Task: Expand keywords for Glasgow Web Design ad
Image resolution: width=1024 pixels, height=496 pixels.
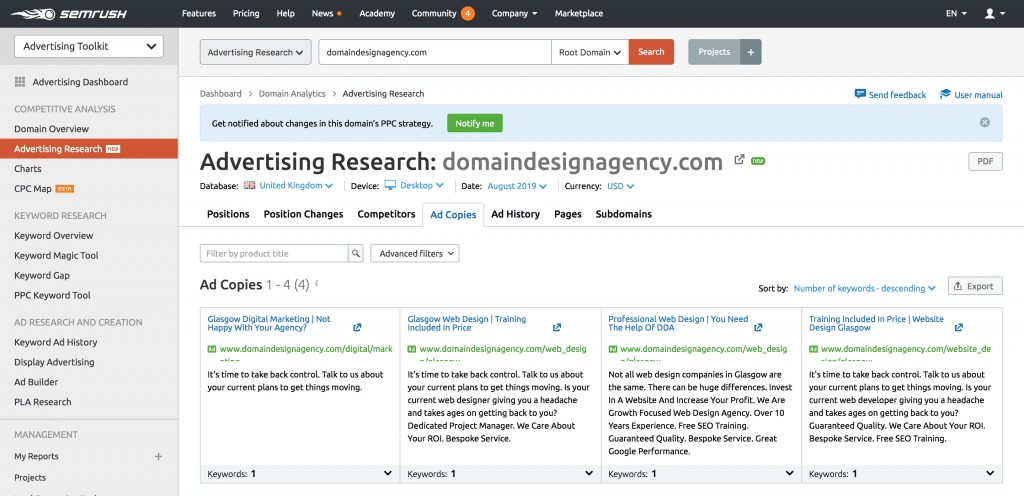Action: pos(589,473)
